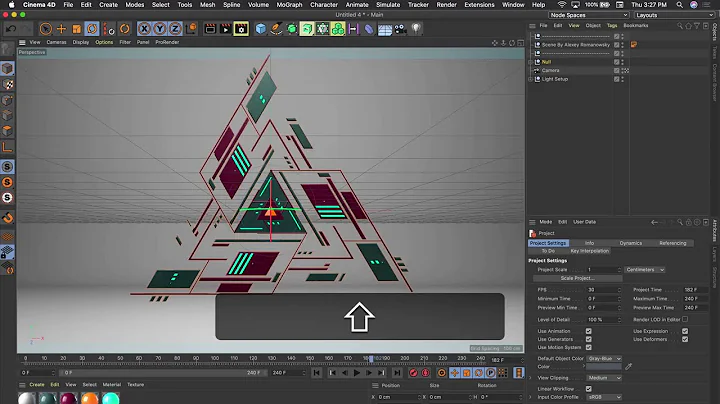Toggle Use Deformers checkbox
This screenshot has height=404, width=720.
click(685, 339)
